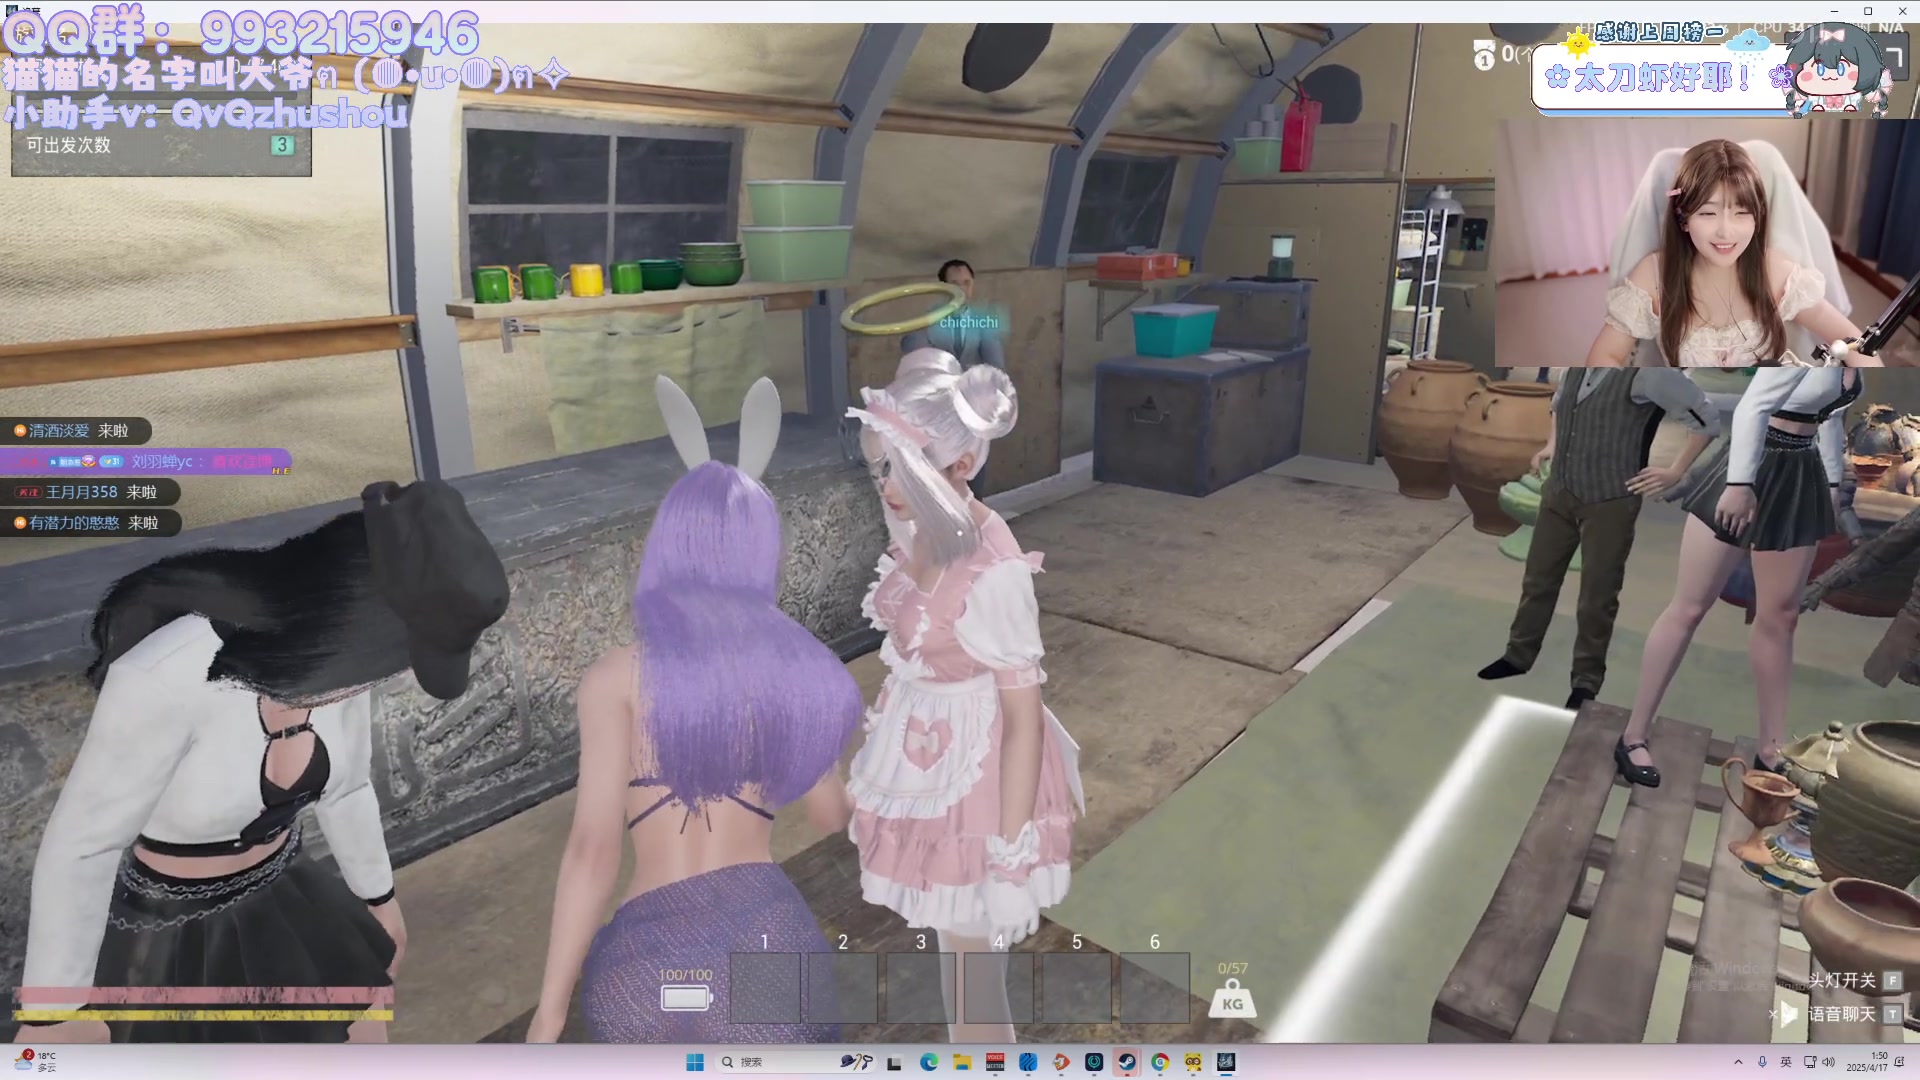Open network status tray icon
Screen dimensions: 1920x1080
[1810, 1062]
